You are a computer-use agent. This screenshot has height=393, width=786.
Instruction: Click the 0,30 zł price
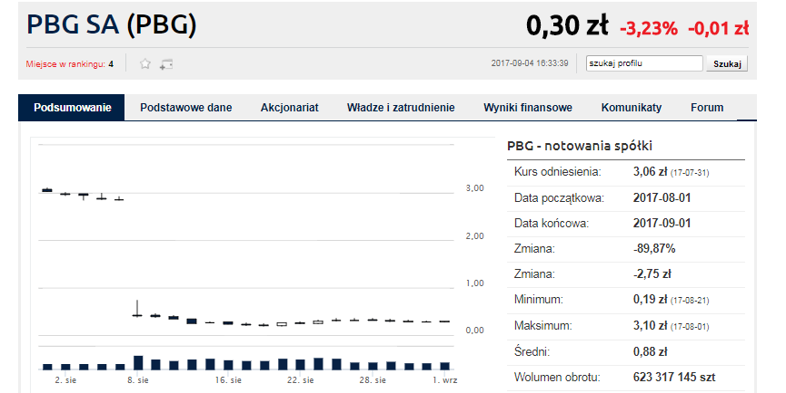point(567,25)
